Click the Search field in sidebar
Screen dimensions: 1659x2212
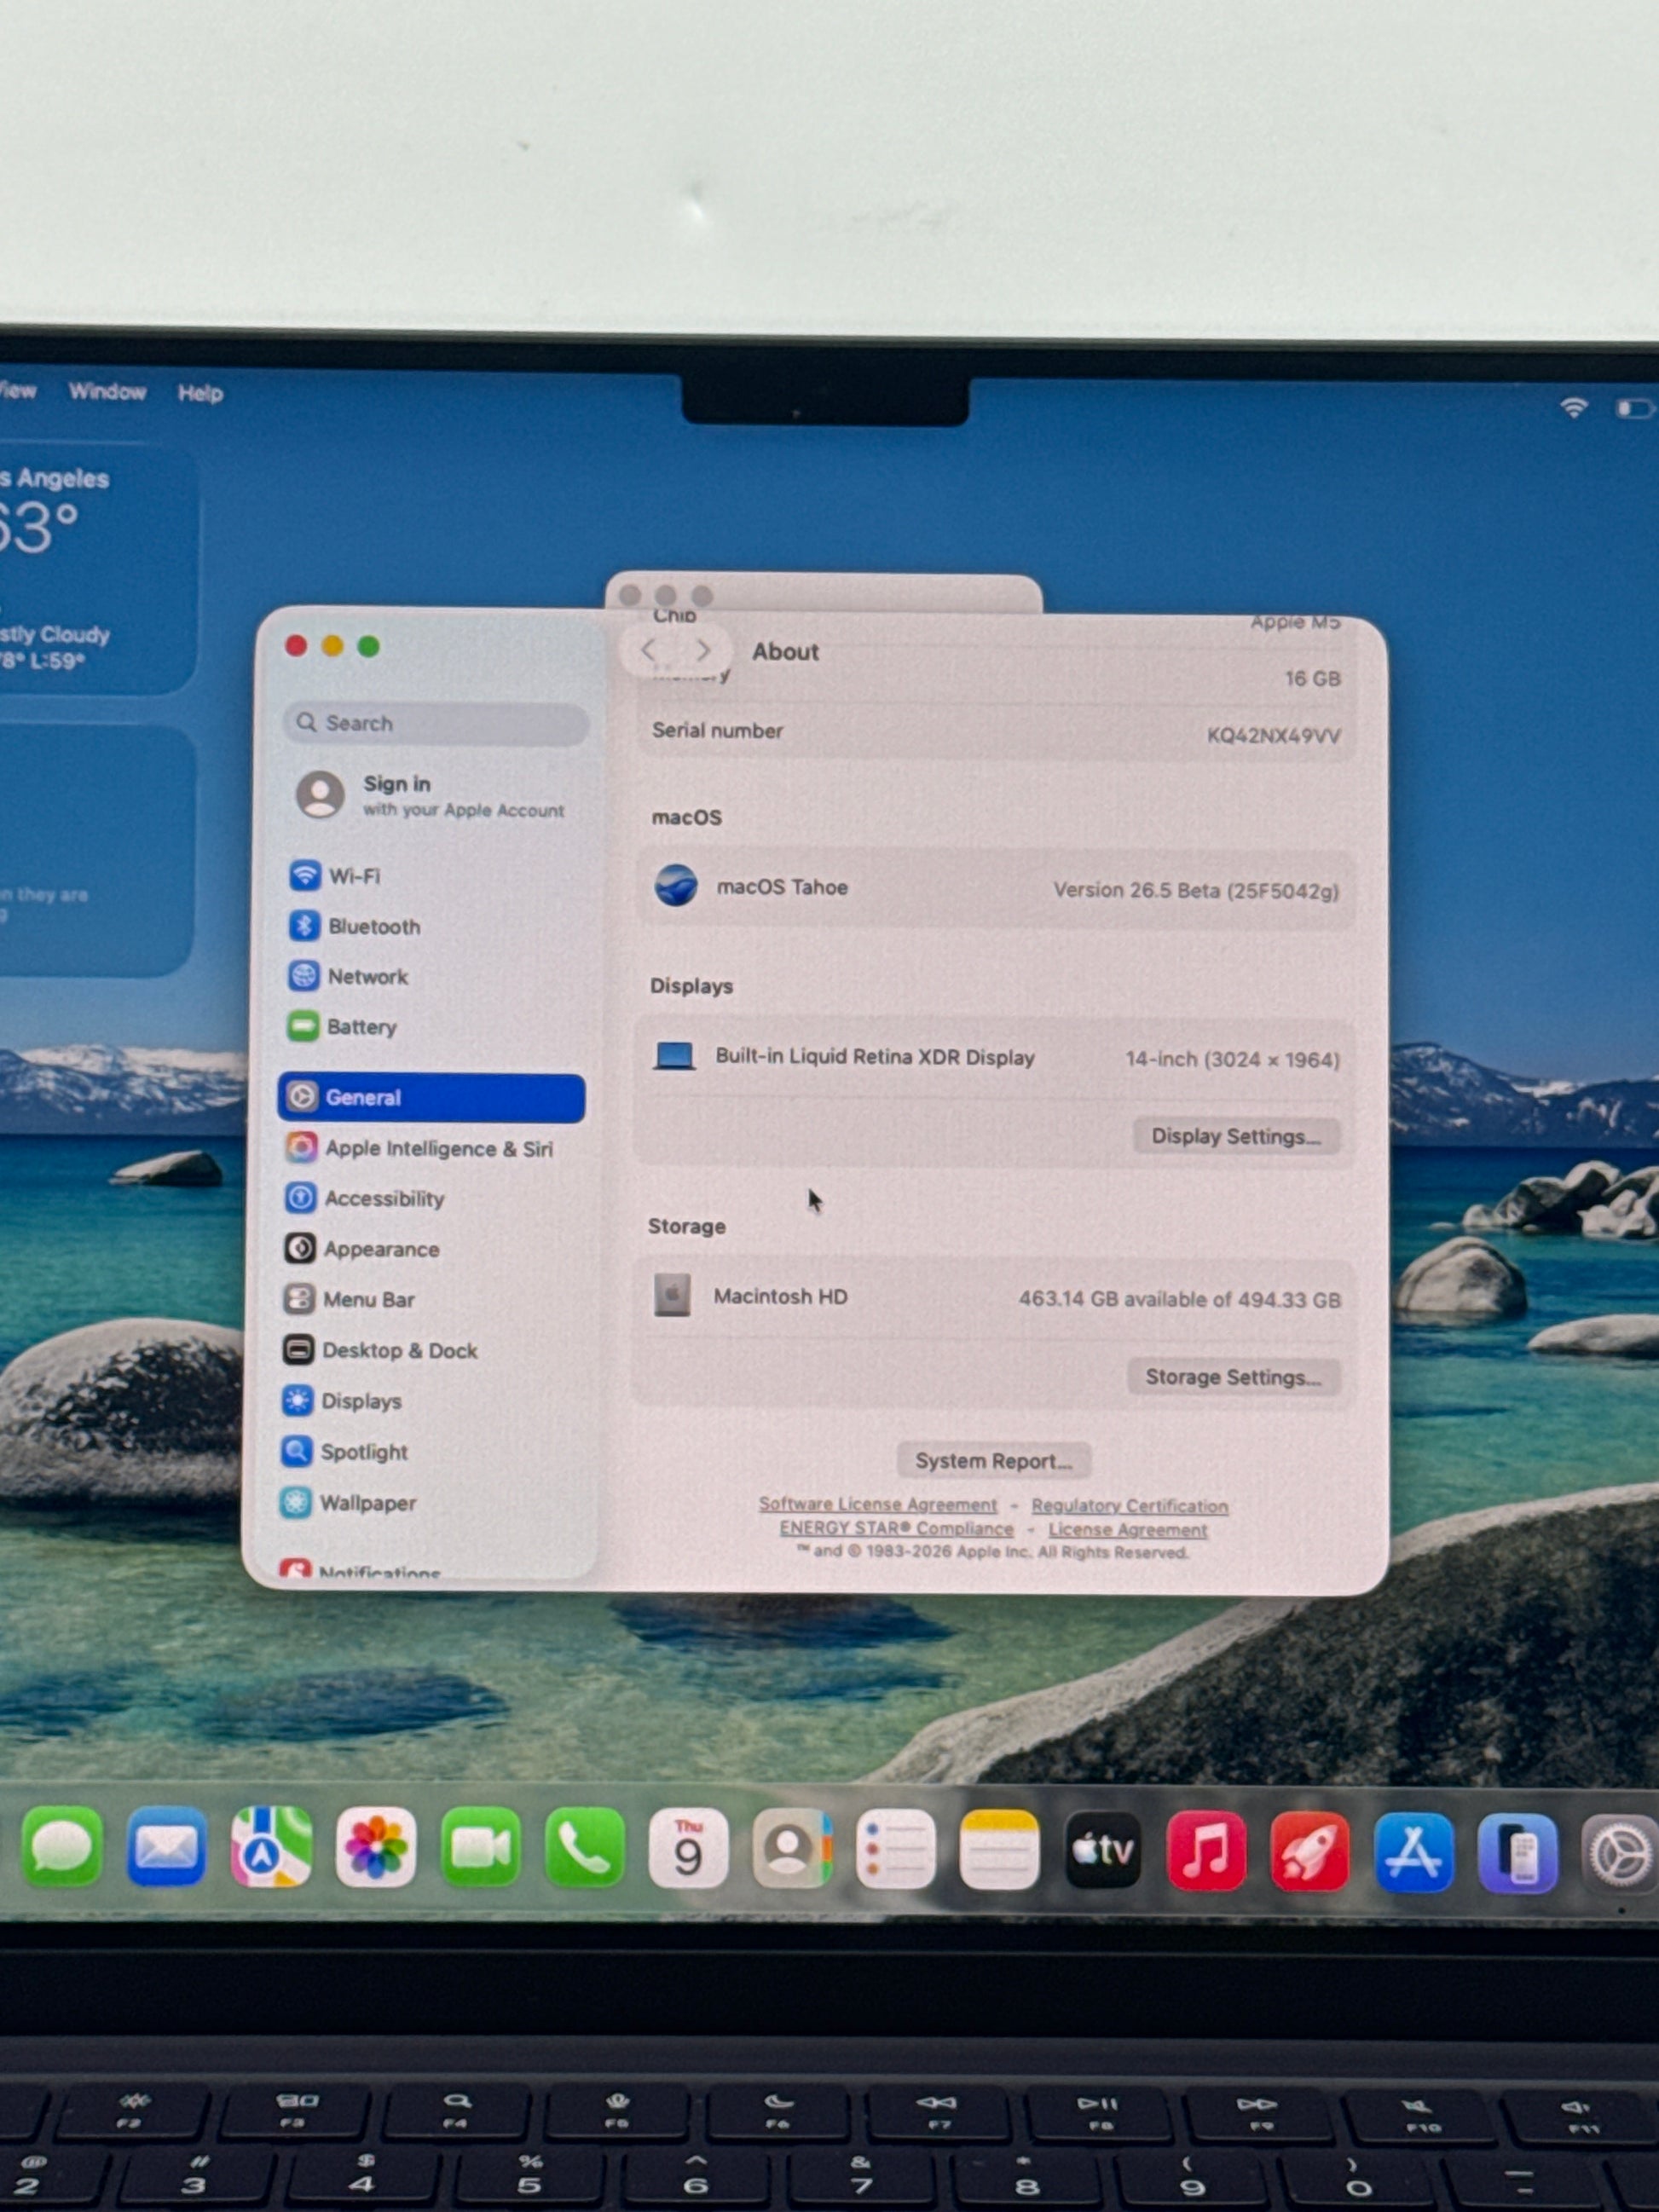point(437,723)
